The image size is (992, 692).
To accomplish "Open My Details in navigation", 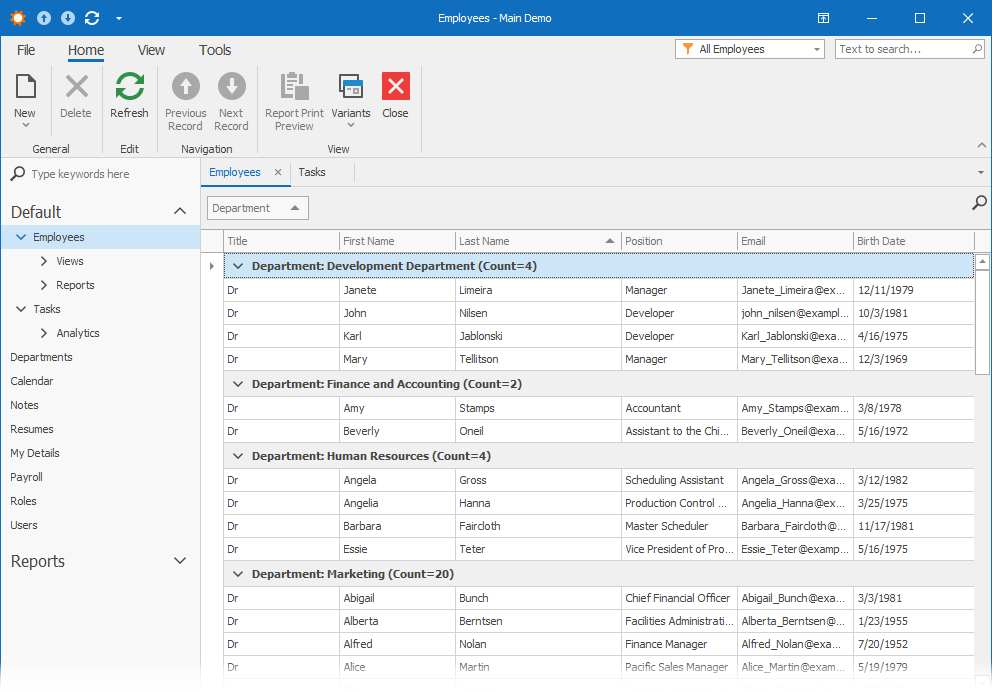I will pyautogui.click(x=35, y=454).
